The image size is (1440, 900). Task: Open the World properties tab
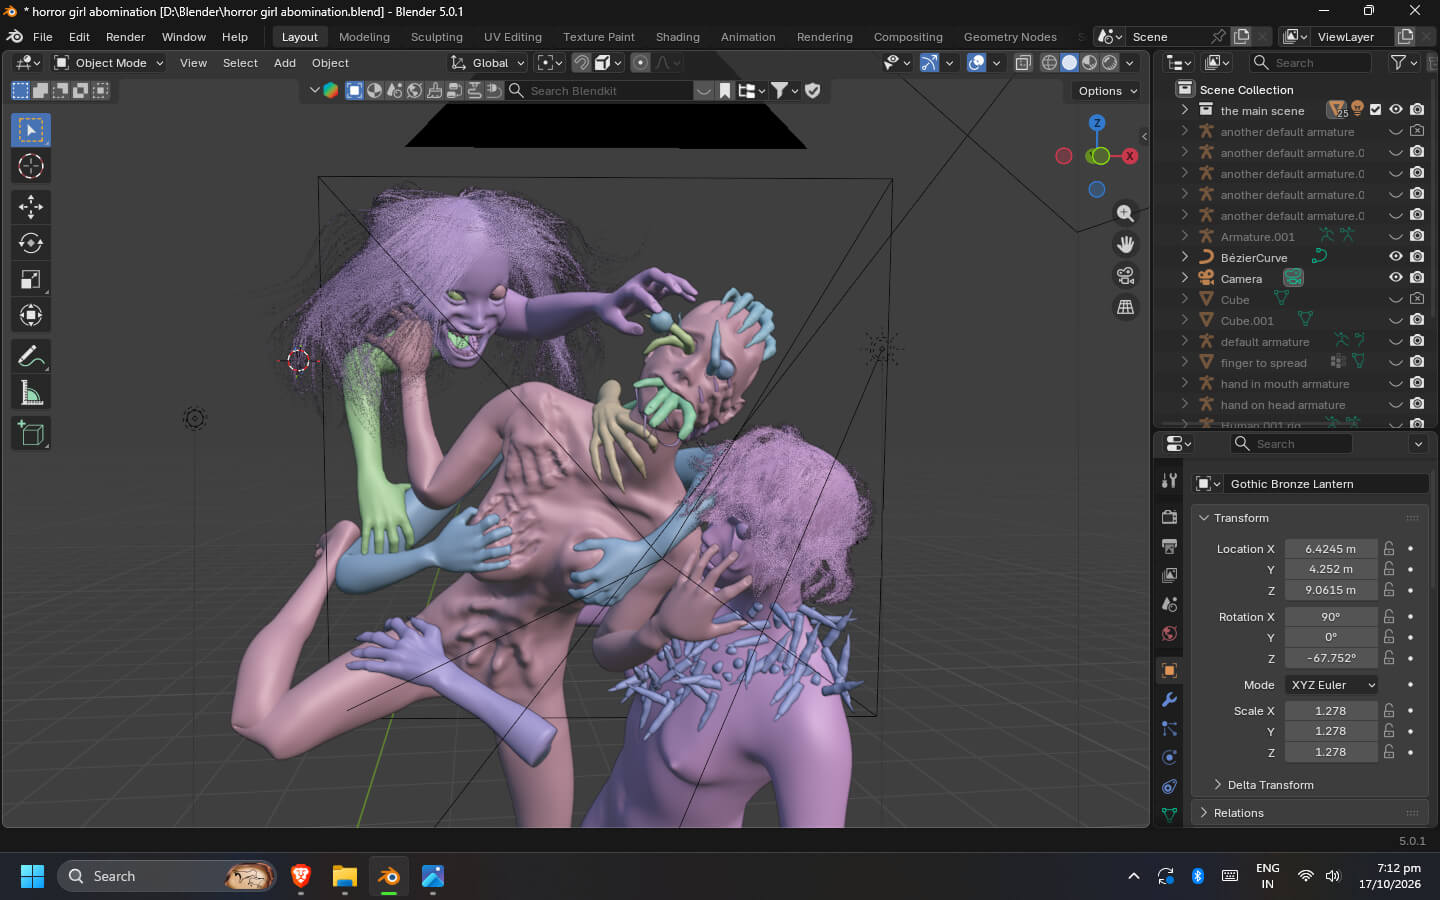(x=1169, y=633)
